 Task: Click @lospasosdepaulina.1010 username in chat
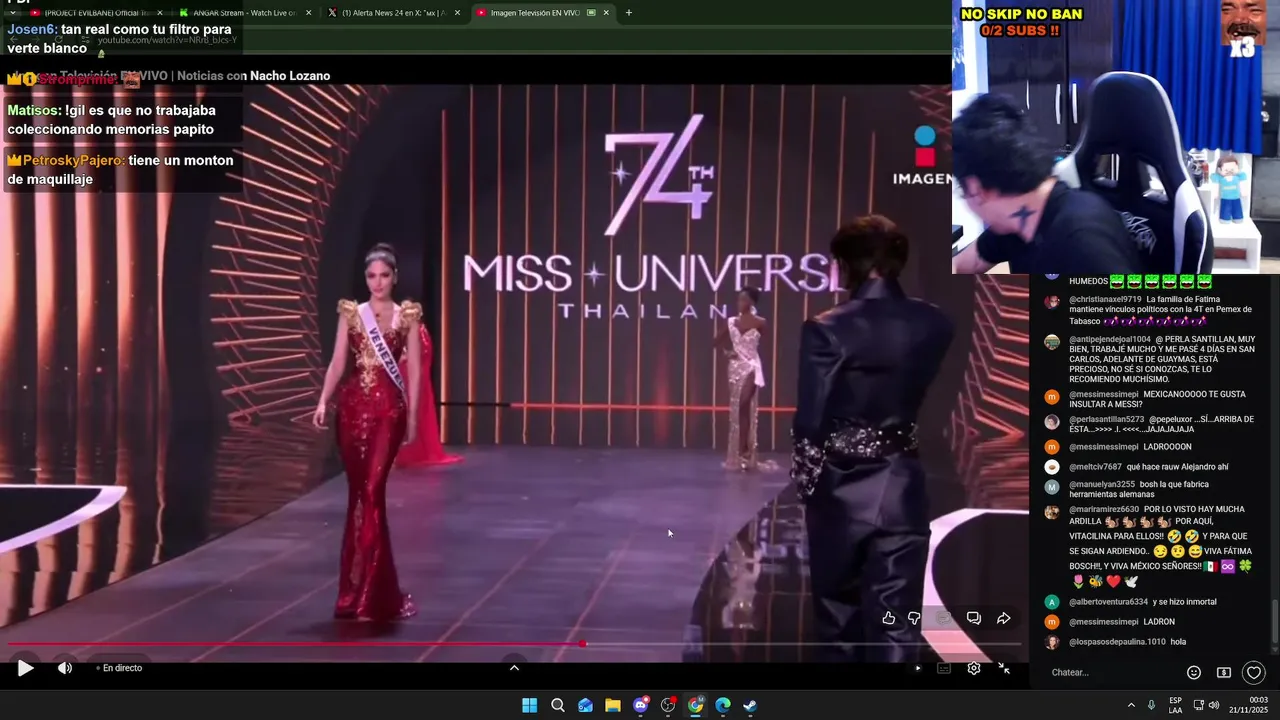1117,642
